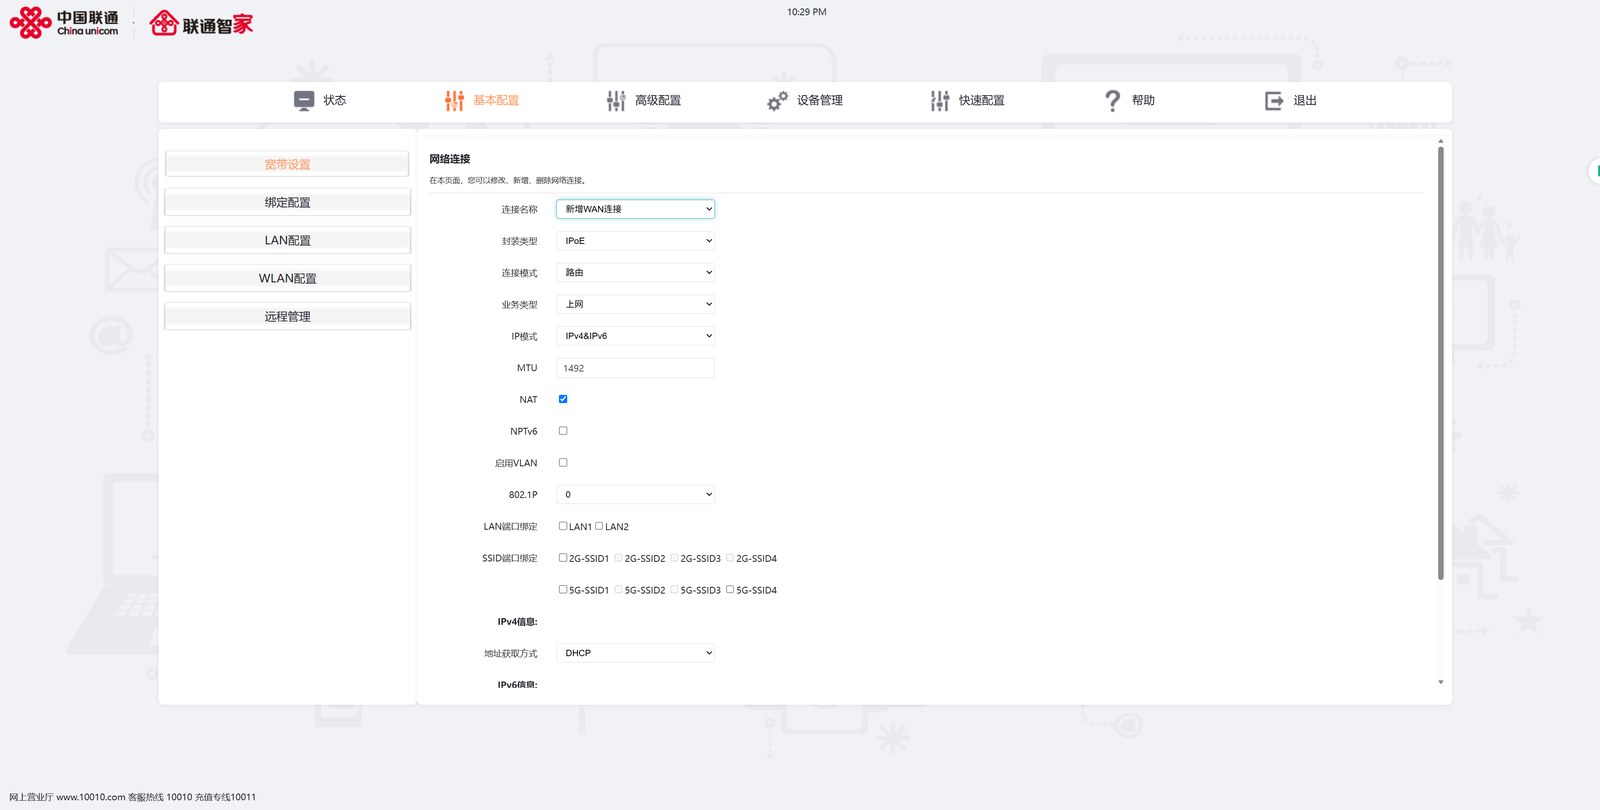Viewport: 1600px width, 810px height.
Task: Check the LAN1 port binding box
Action: coord(563,526)
